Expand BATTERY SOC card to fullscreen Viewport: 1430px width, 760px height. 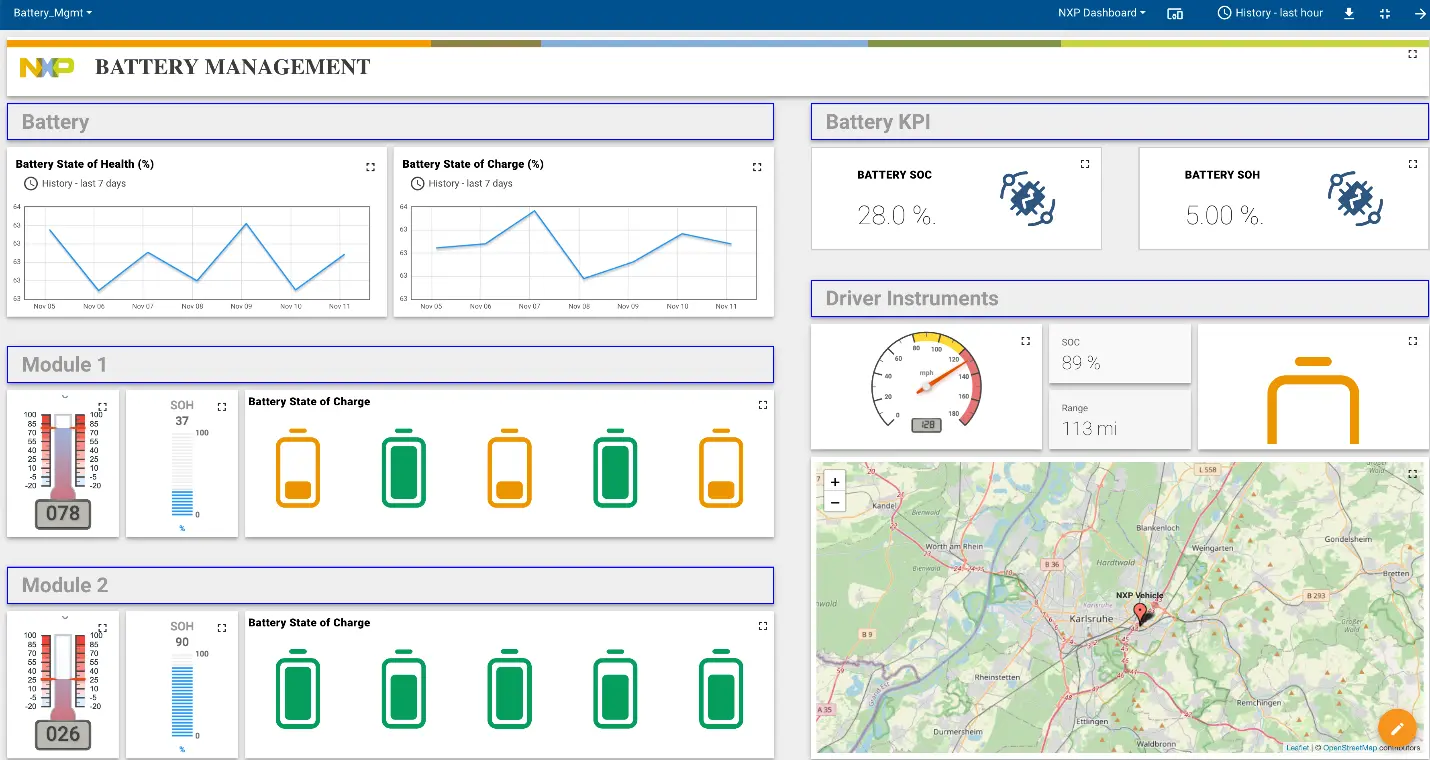(x=1085, y=163)
